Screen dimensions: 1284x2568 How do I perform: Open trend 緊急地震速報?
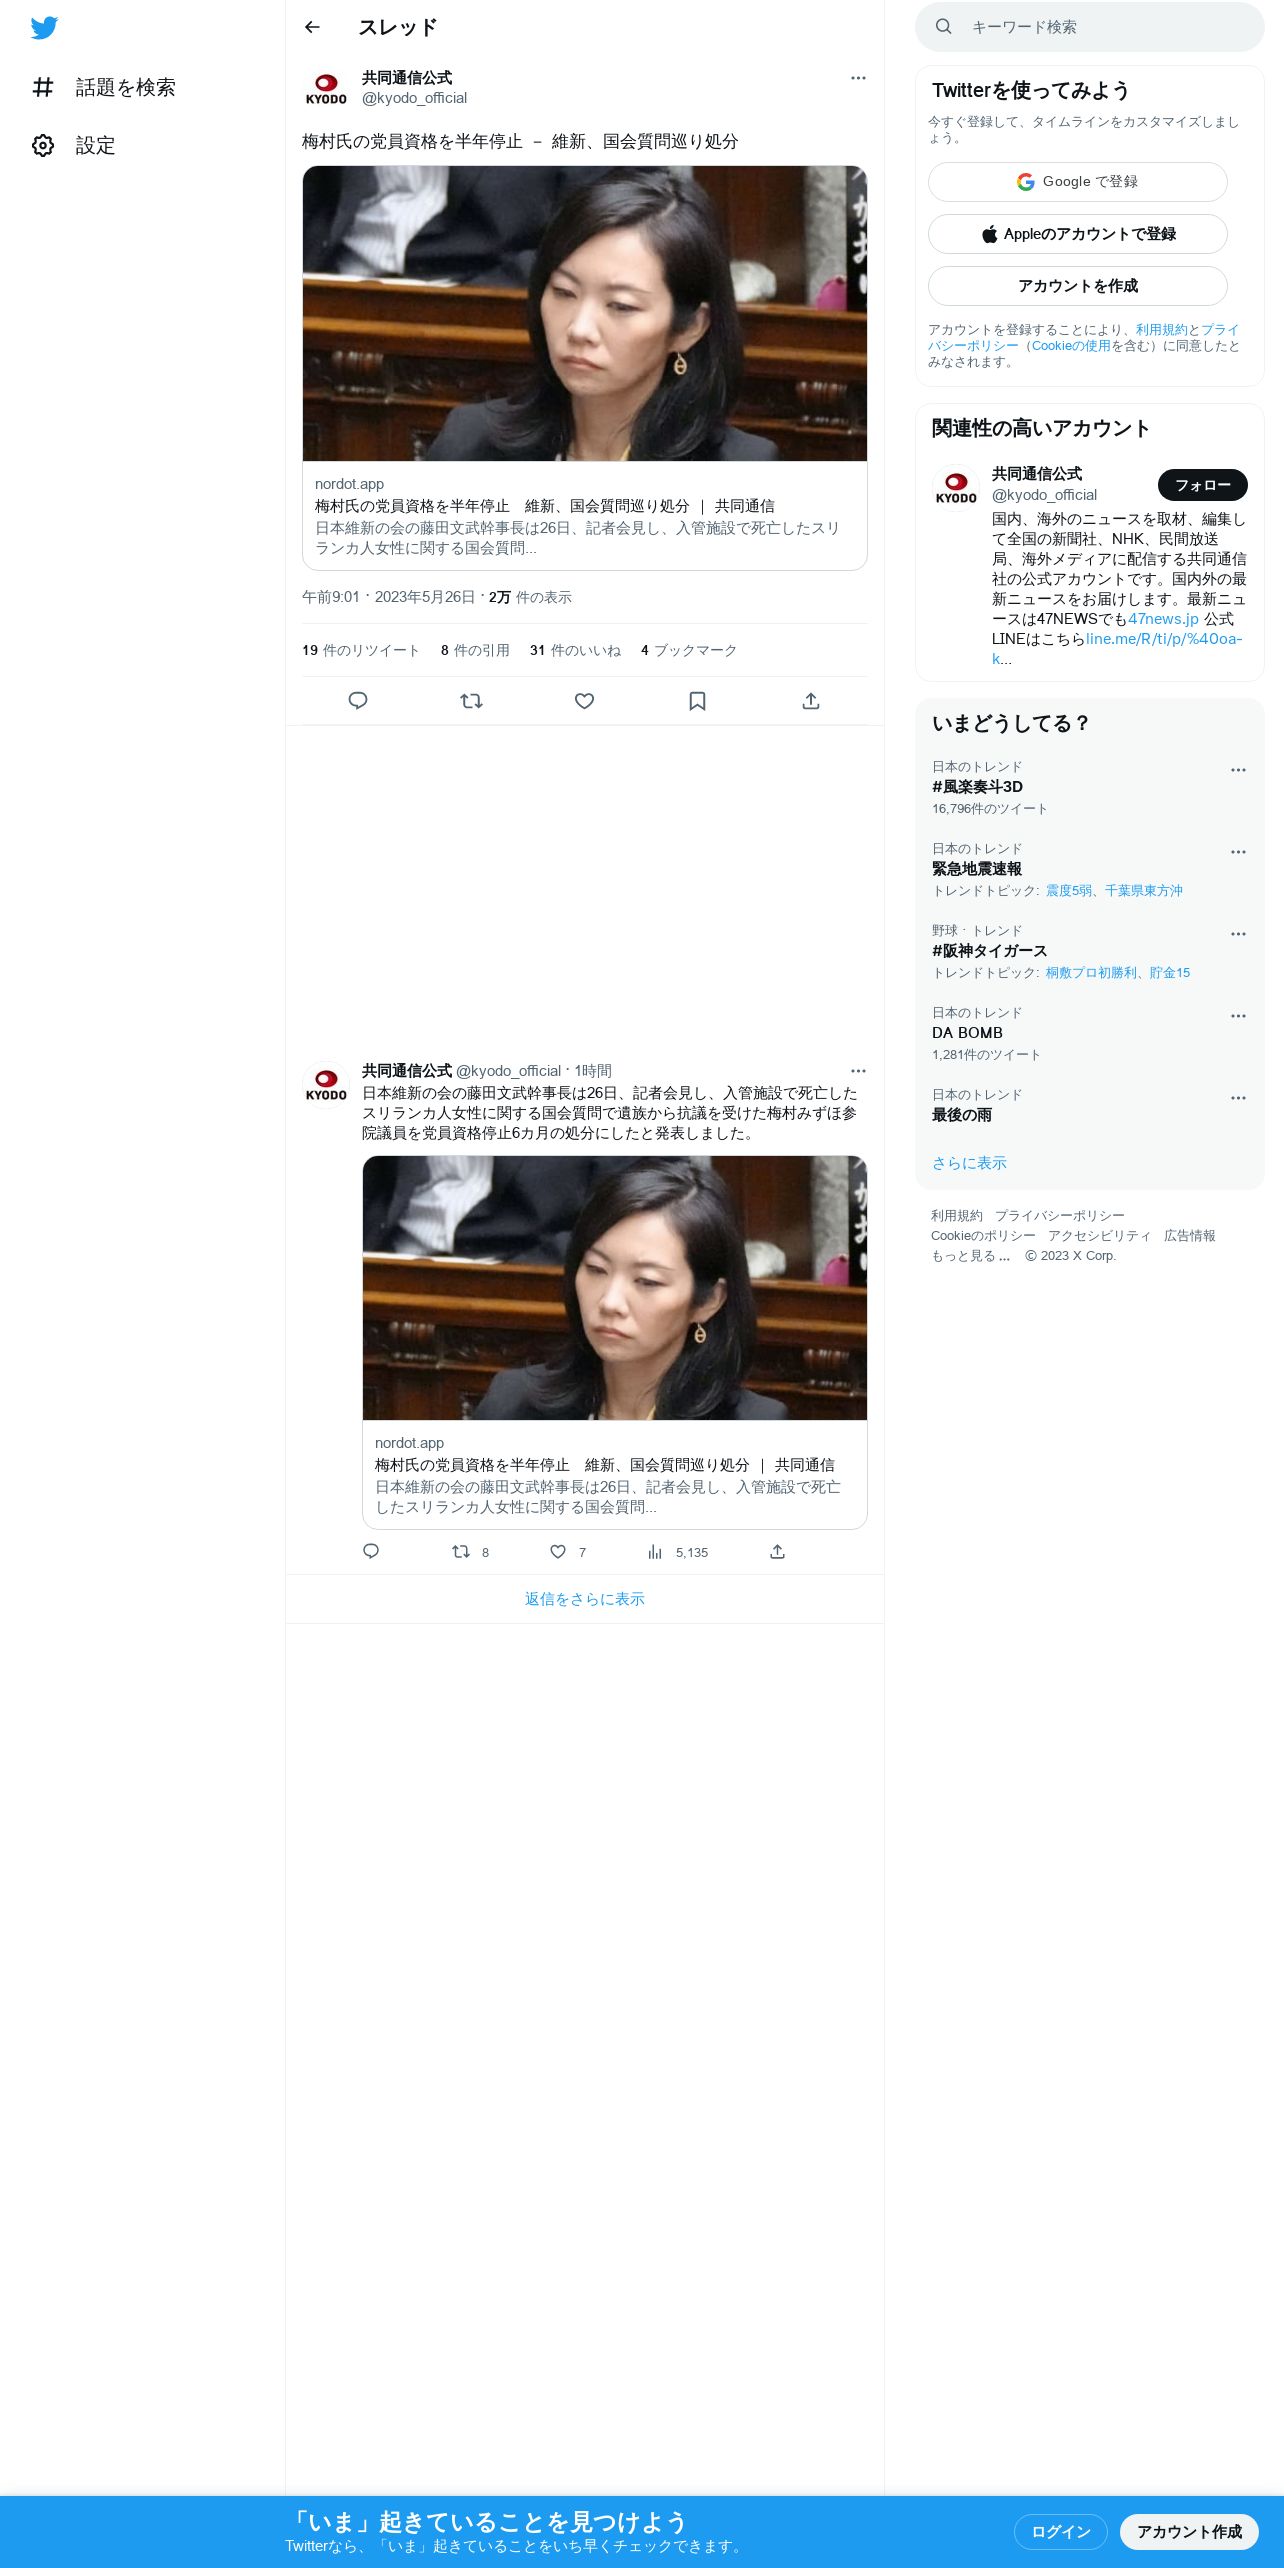pyautogui.click(x=977, y=869)
